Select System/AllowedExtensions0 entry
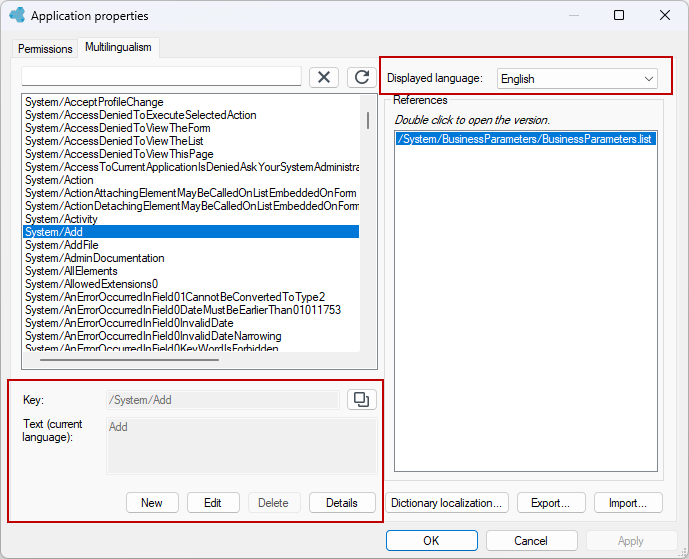The width and height of the screenshot is (689, 559). point(191,284)
